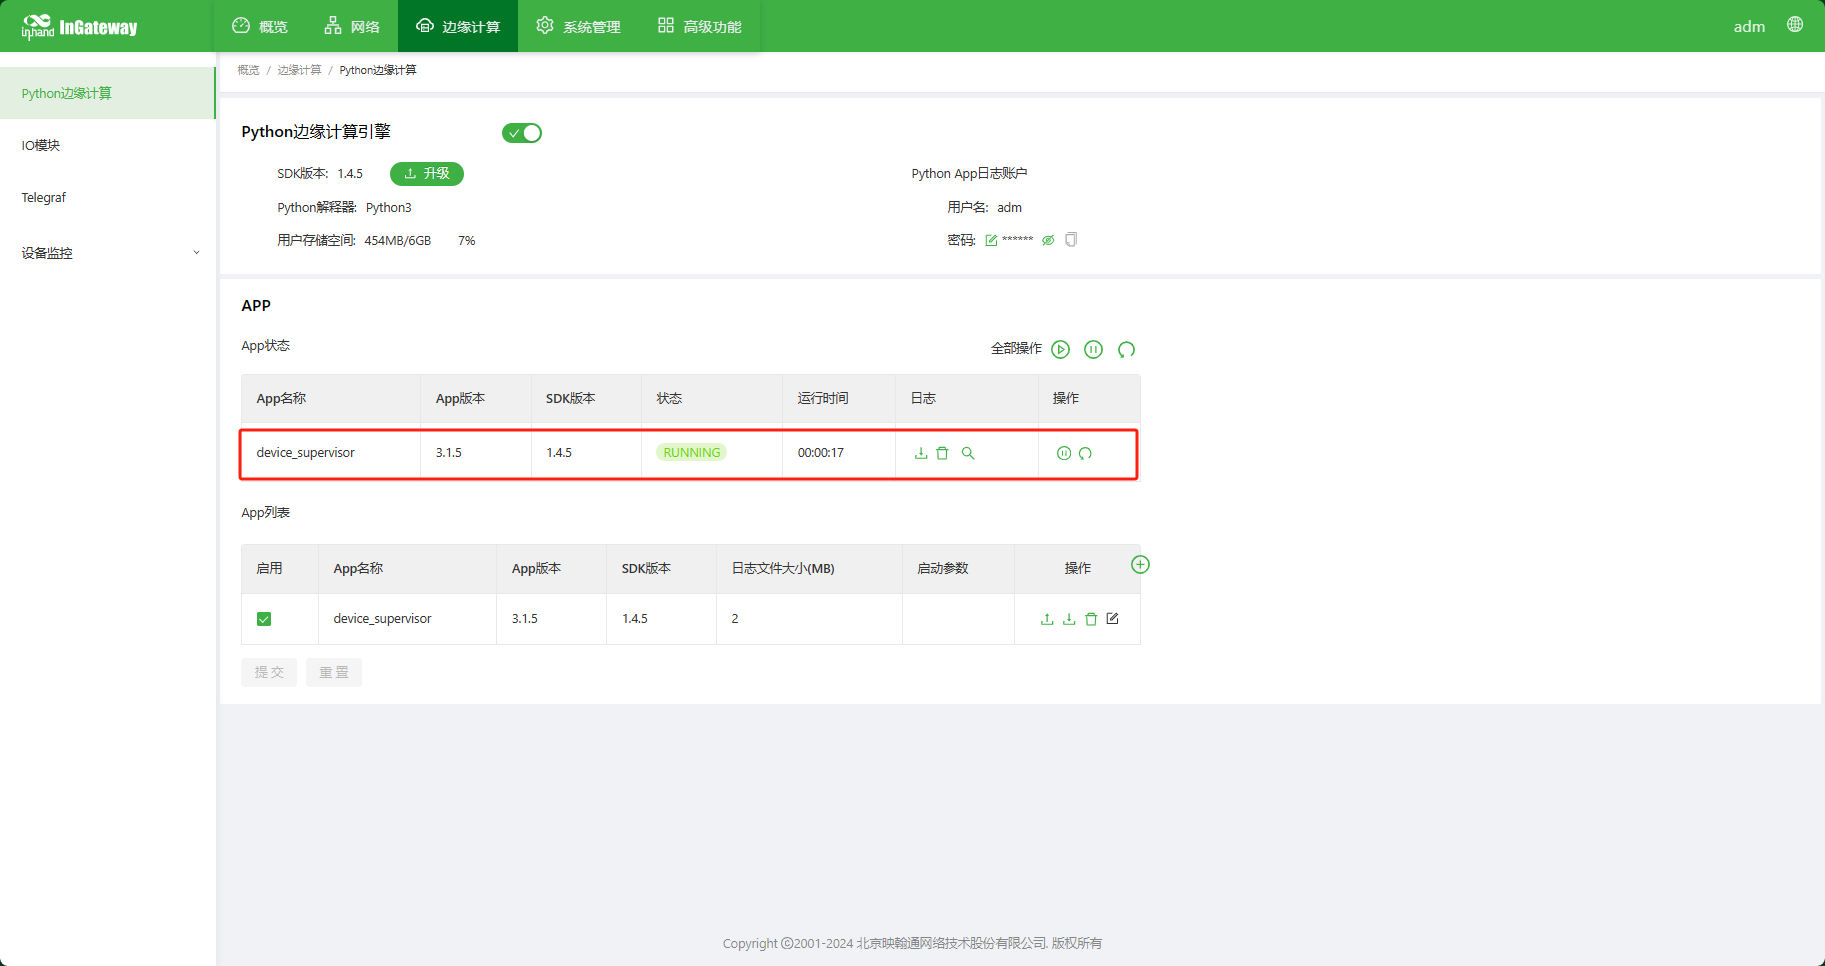The image size is (1825, 966).
Task: Open the 系统管理 top menu
Action: click(578, 26)
